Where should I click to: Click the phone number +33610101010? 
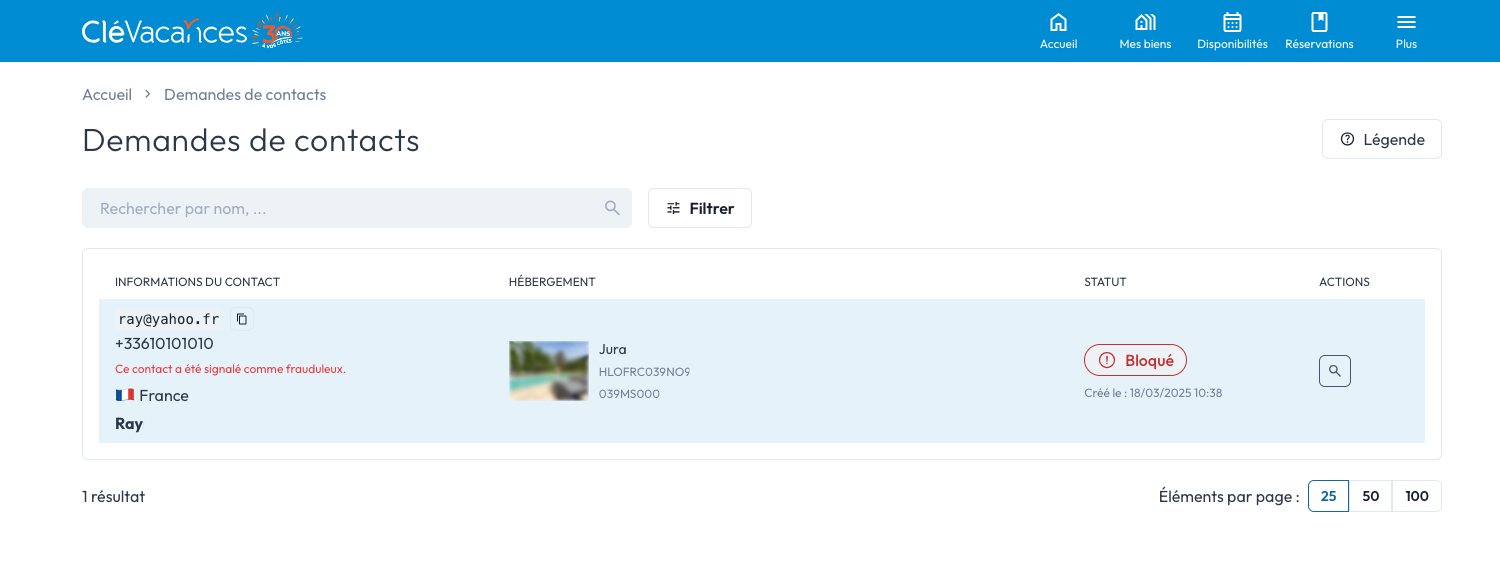(164, 343)
